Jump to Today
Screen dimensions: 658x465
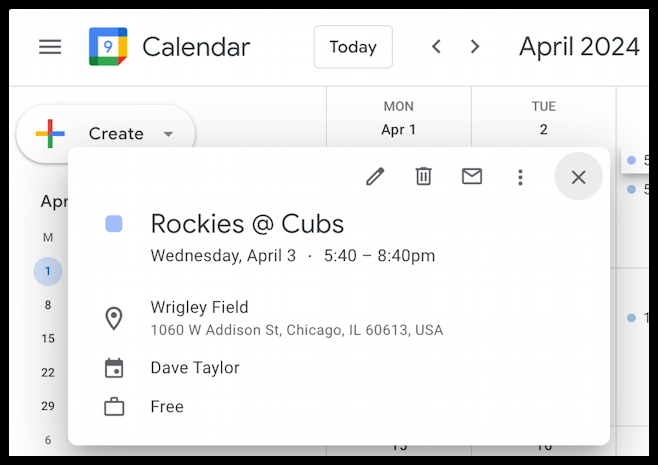click(353, 47)
